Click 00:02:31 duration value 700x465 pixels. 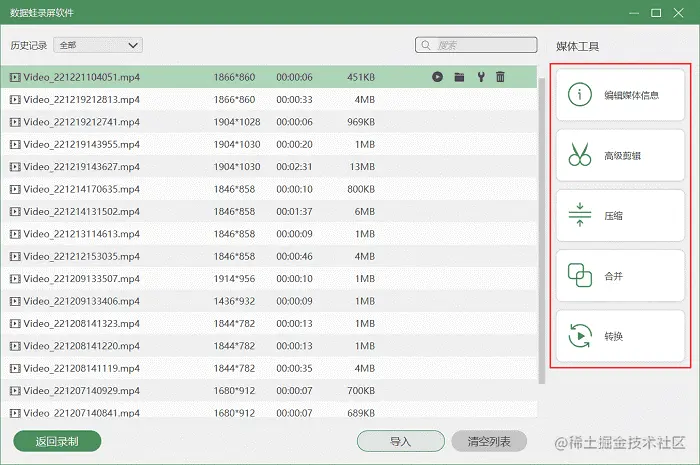(294, 167)
